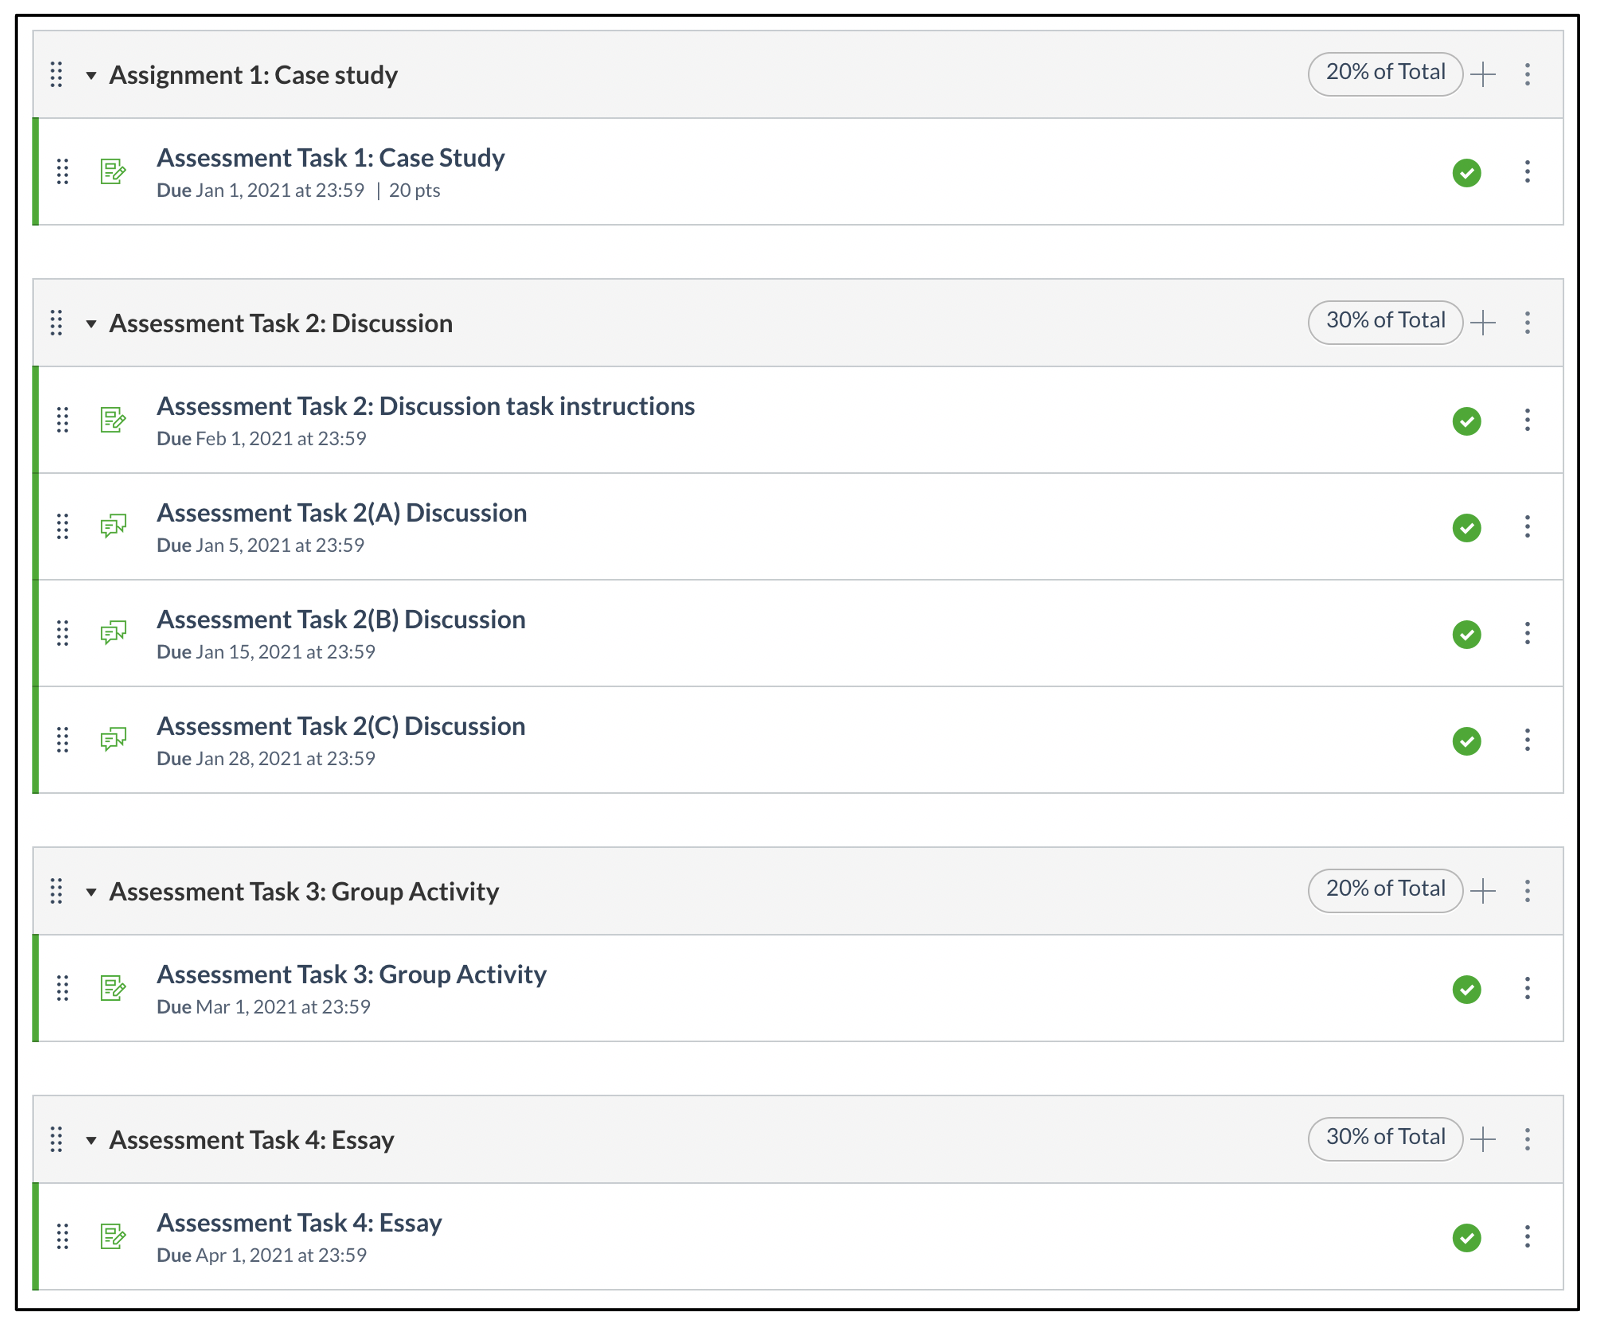
Task: Grab drag handle of Discussion task instructions item
Action: click(63, 420)
